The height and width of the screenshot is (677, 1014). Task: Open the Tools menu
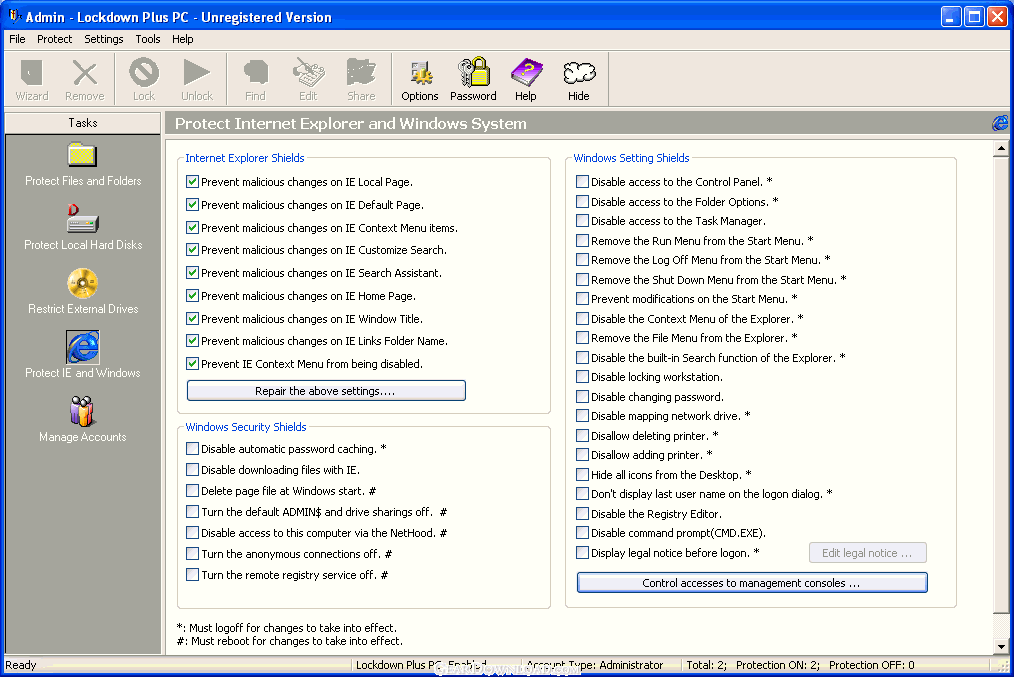147,39
